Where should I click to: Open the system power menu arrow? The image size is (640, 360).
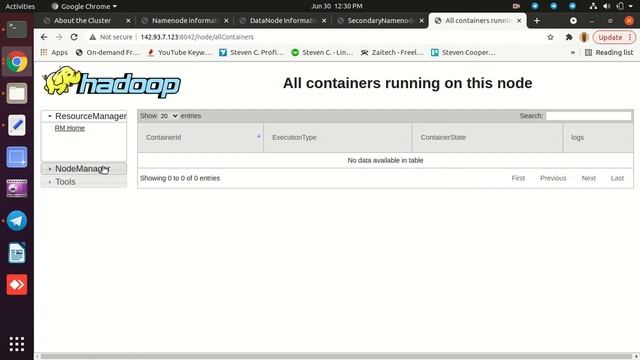(631, 6)
